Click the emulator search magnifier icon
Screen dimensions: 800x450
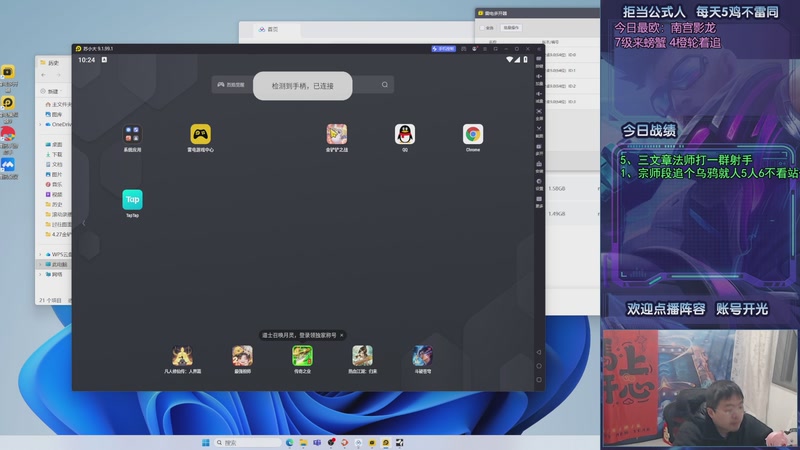pos(385,85)
